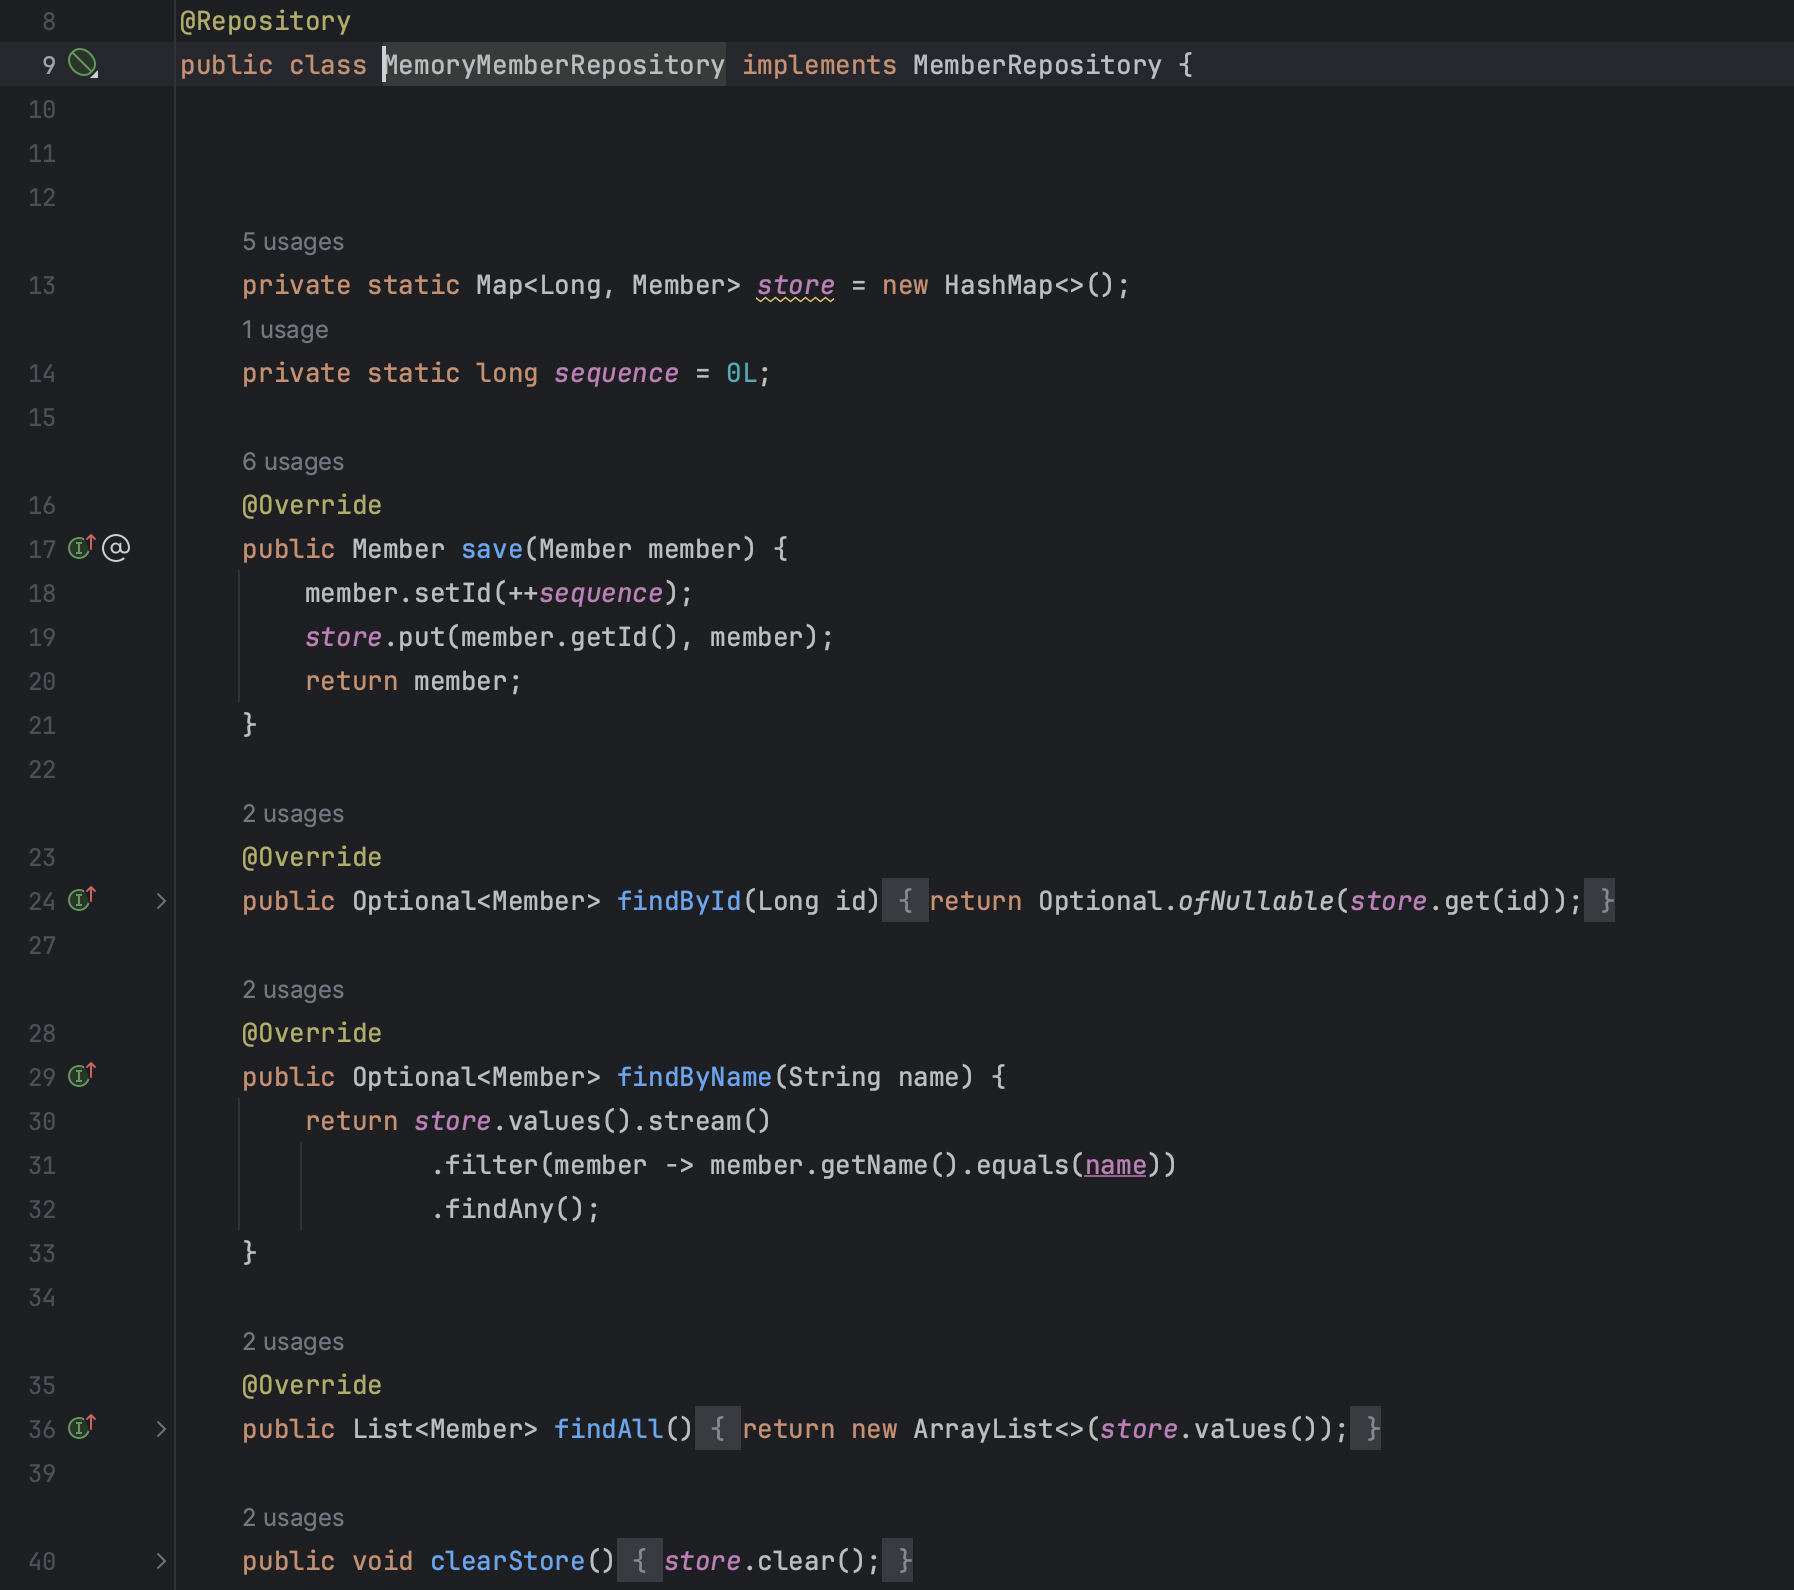Click the @Override annotation on line 28
This screenshot has width=1794, height=1590.
point(312,1034)
